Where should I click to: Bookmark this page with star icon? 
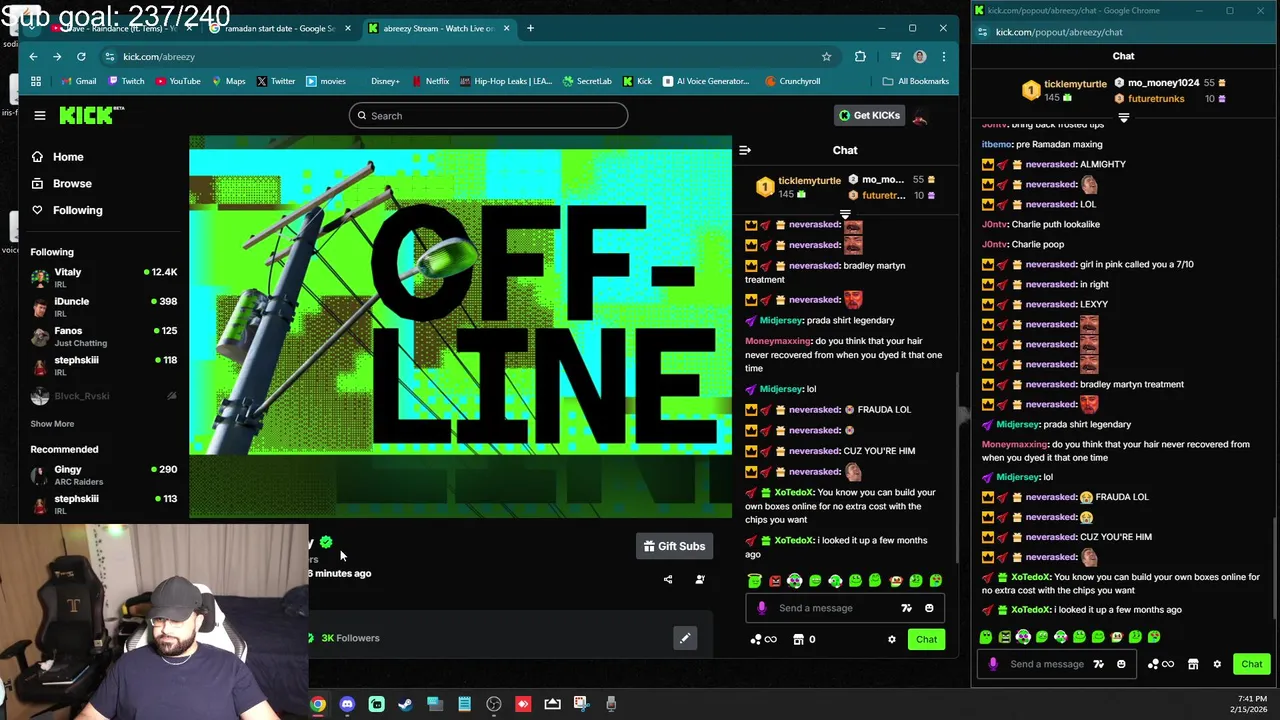click(826, 57)
